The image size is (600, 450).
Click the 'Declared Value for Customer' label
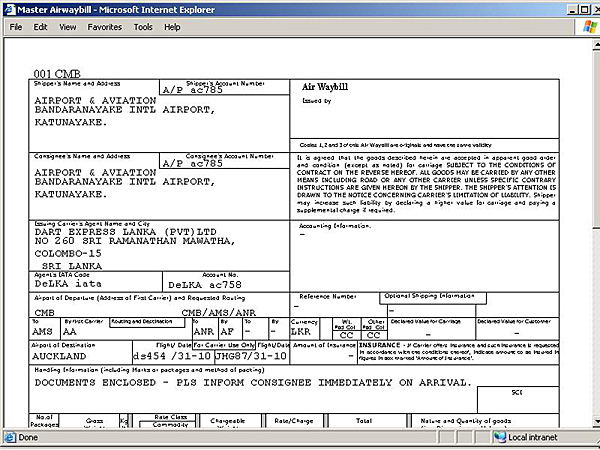[514, 321]
